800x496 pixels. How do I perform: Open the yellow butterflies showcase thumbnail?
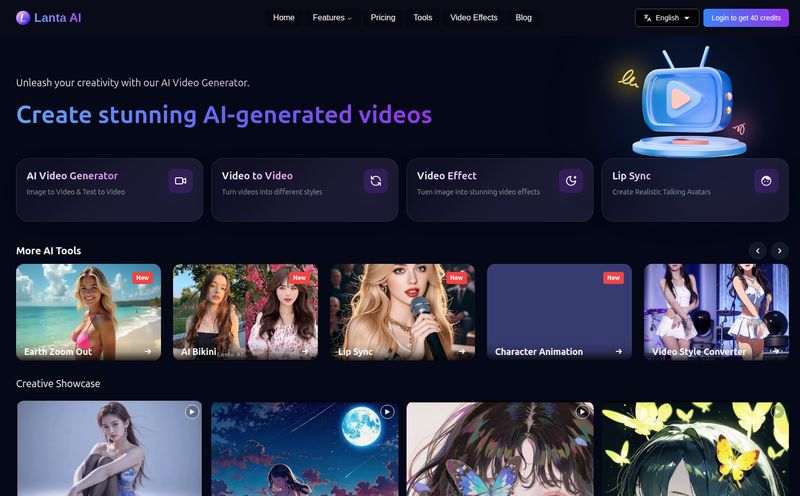(695, 449)
